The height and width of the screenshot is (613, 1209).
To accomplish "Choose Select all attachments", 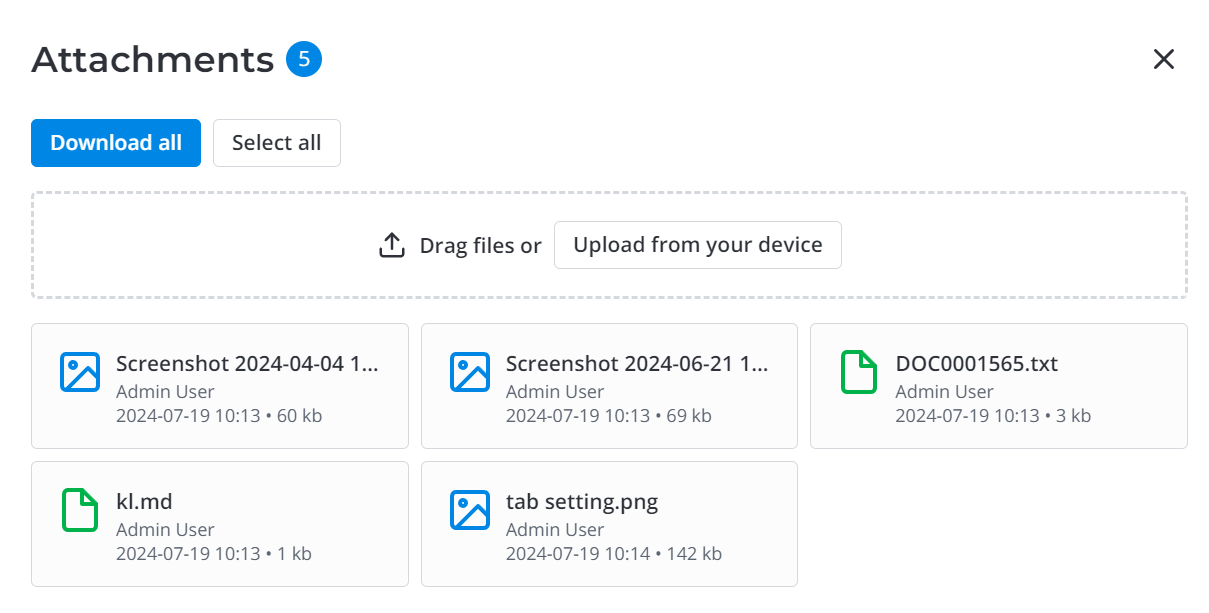I will pos(276,143).
